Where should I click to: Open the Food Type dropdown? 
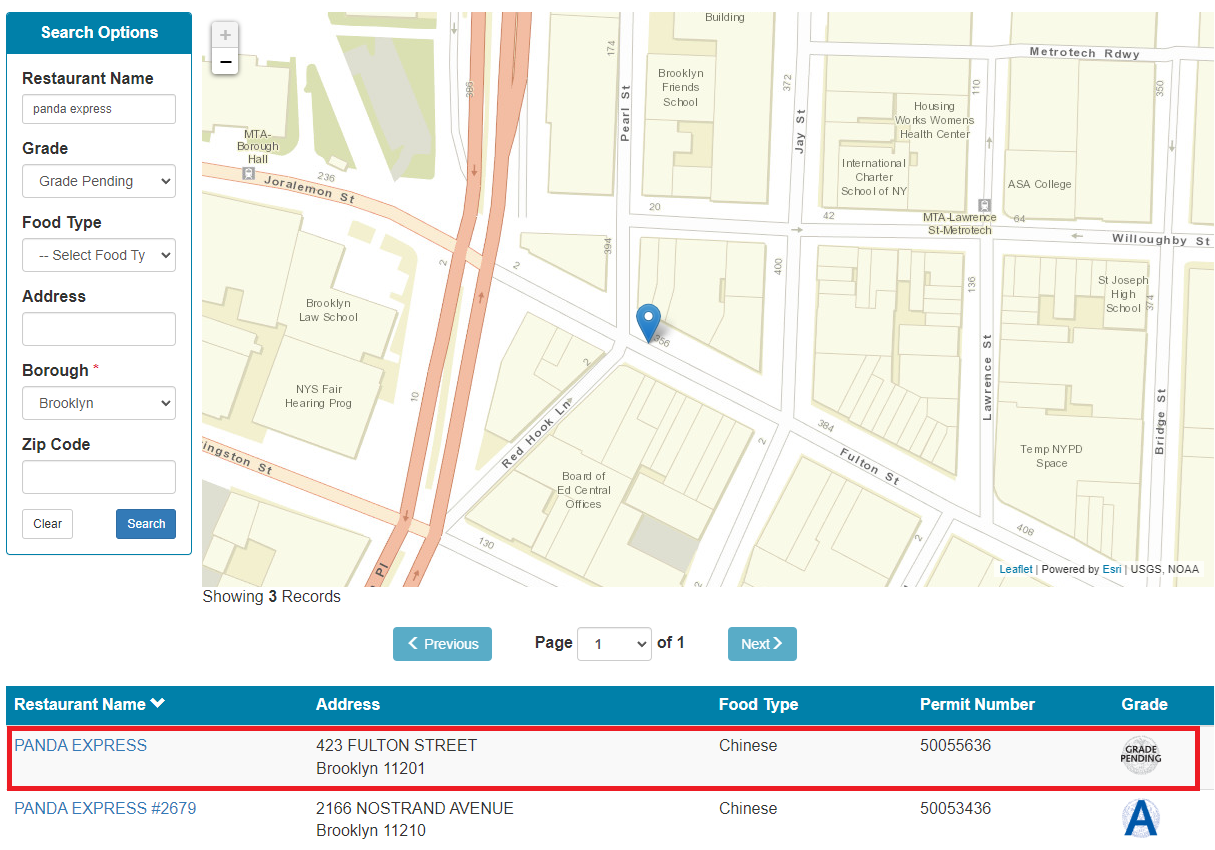pyautogui.click(x=99, y=255)
